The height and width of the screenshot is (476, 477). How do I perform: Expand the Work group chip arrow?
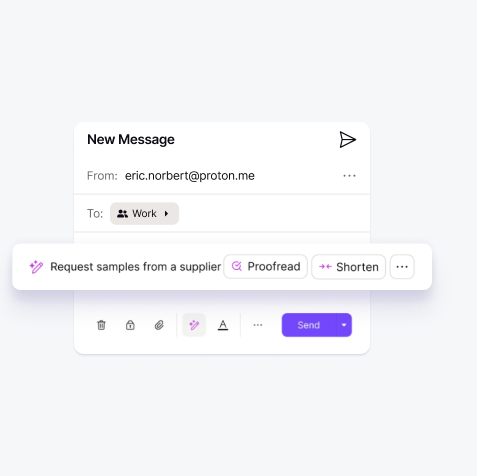[166, 214]
